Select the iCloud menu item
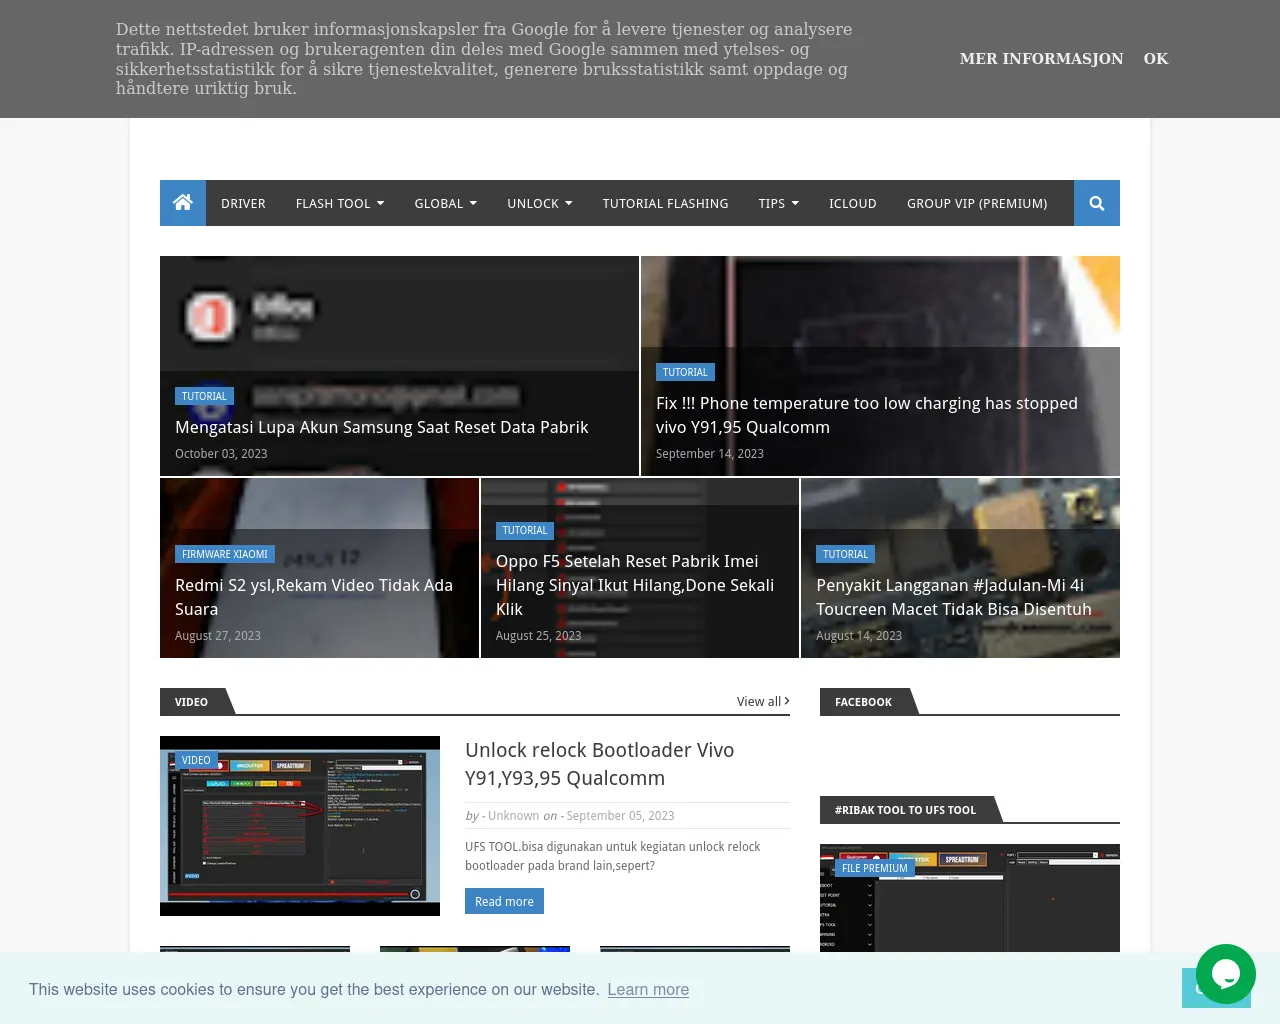 click(852, 203)
